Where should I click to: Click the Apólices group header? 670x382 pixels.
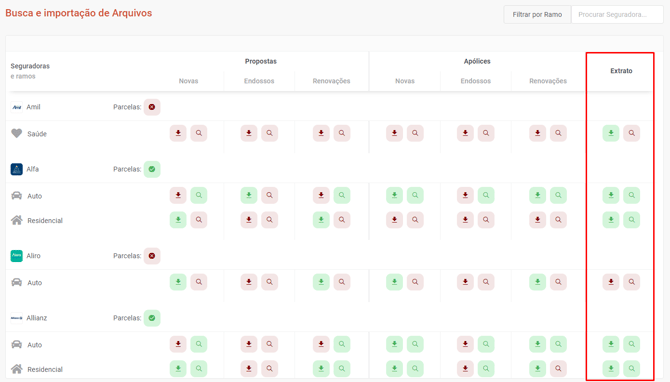477,62
